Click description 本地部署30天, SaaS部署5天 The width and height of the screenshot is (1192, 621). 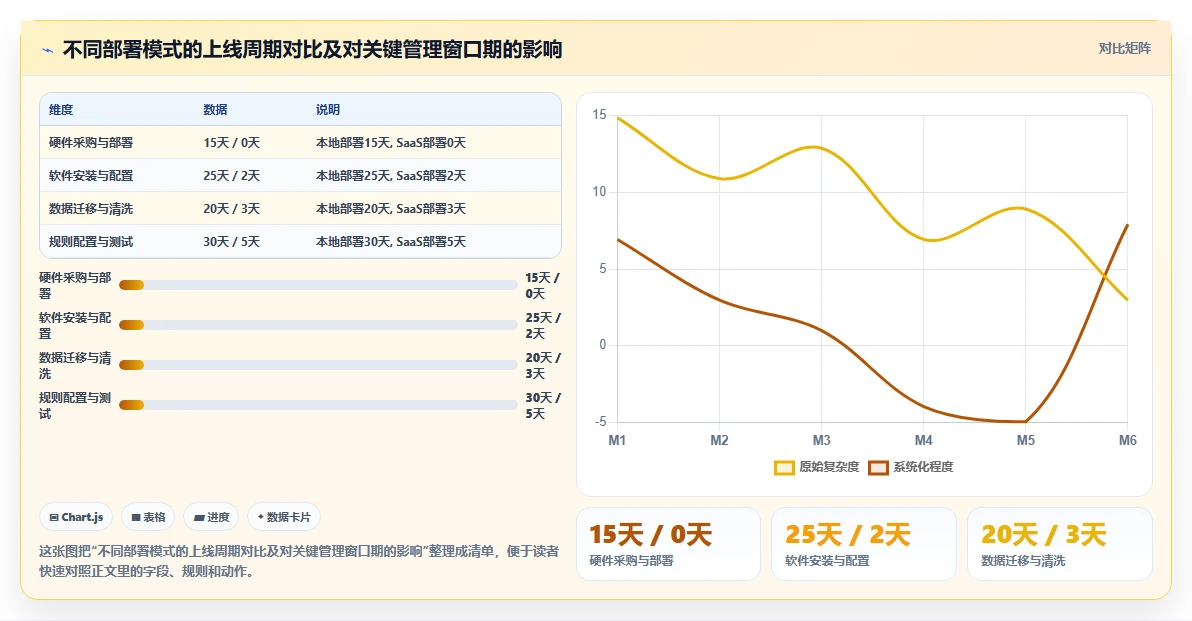coord(391,242)
